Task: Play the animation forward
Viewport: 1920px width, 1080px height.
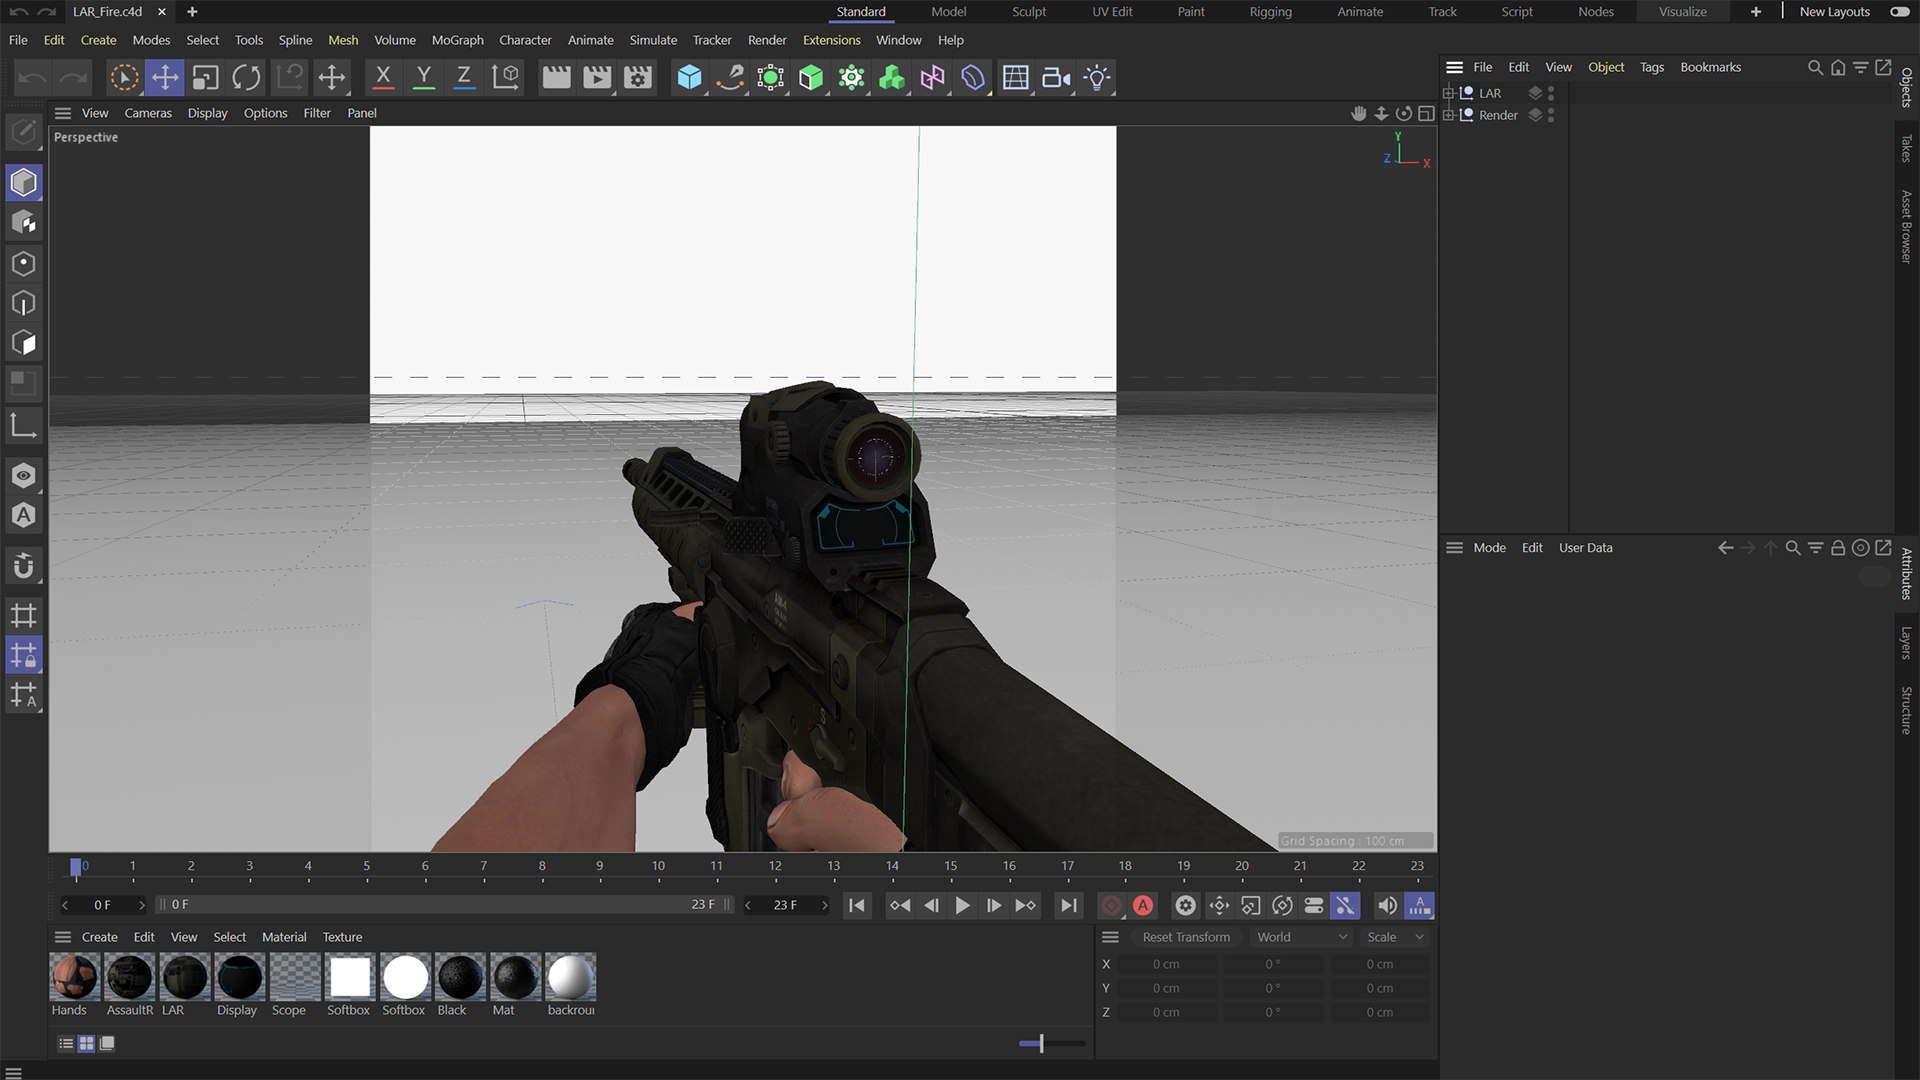Action: pyautogui.click(x=962, y=905)
